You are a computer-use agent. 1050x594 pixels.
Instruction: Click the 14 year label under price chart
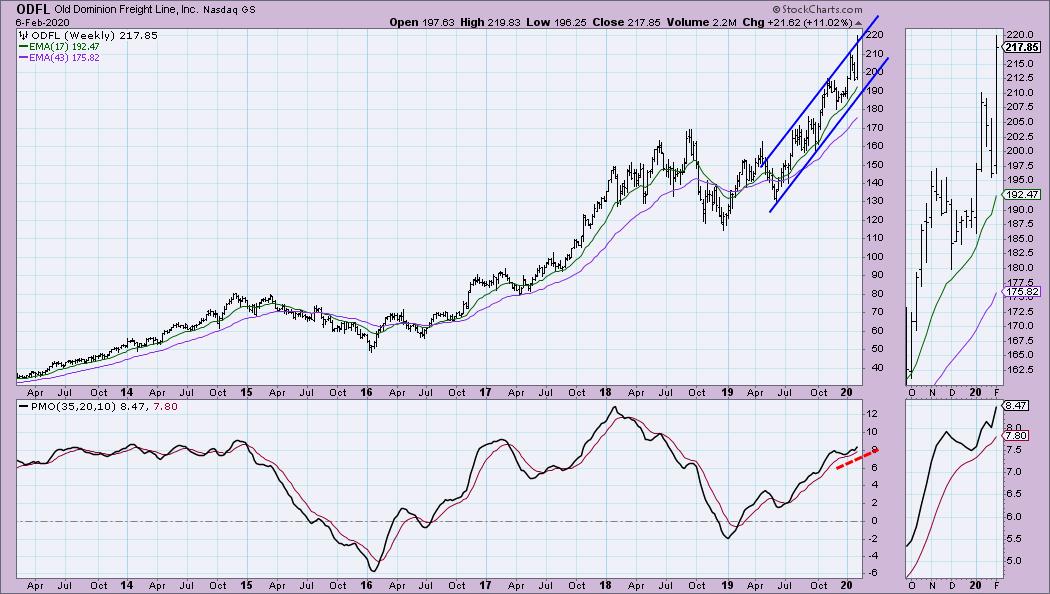127,392
